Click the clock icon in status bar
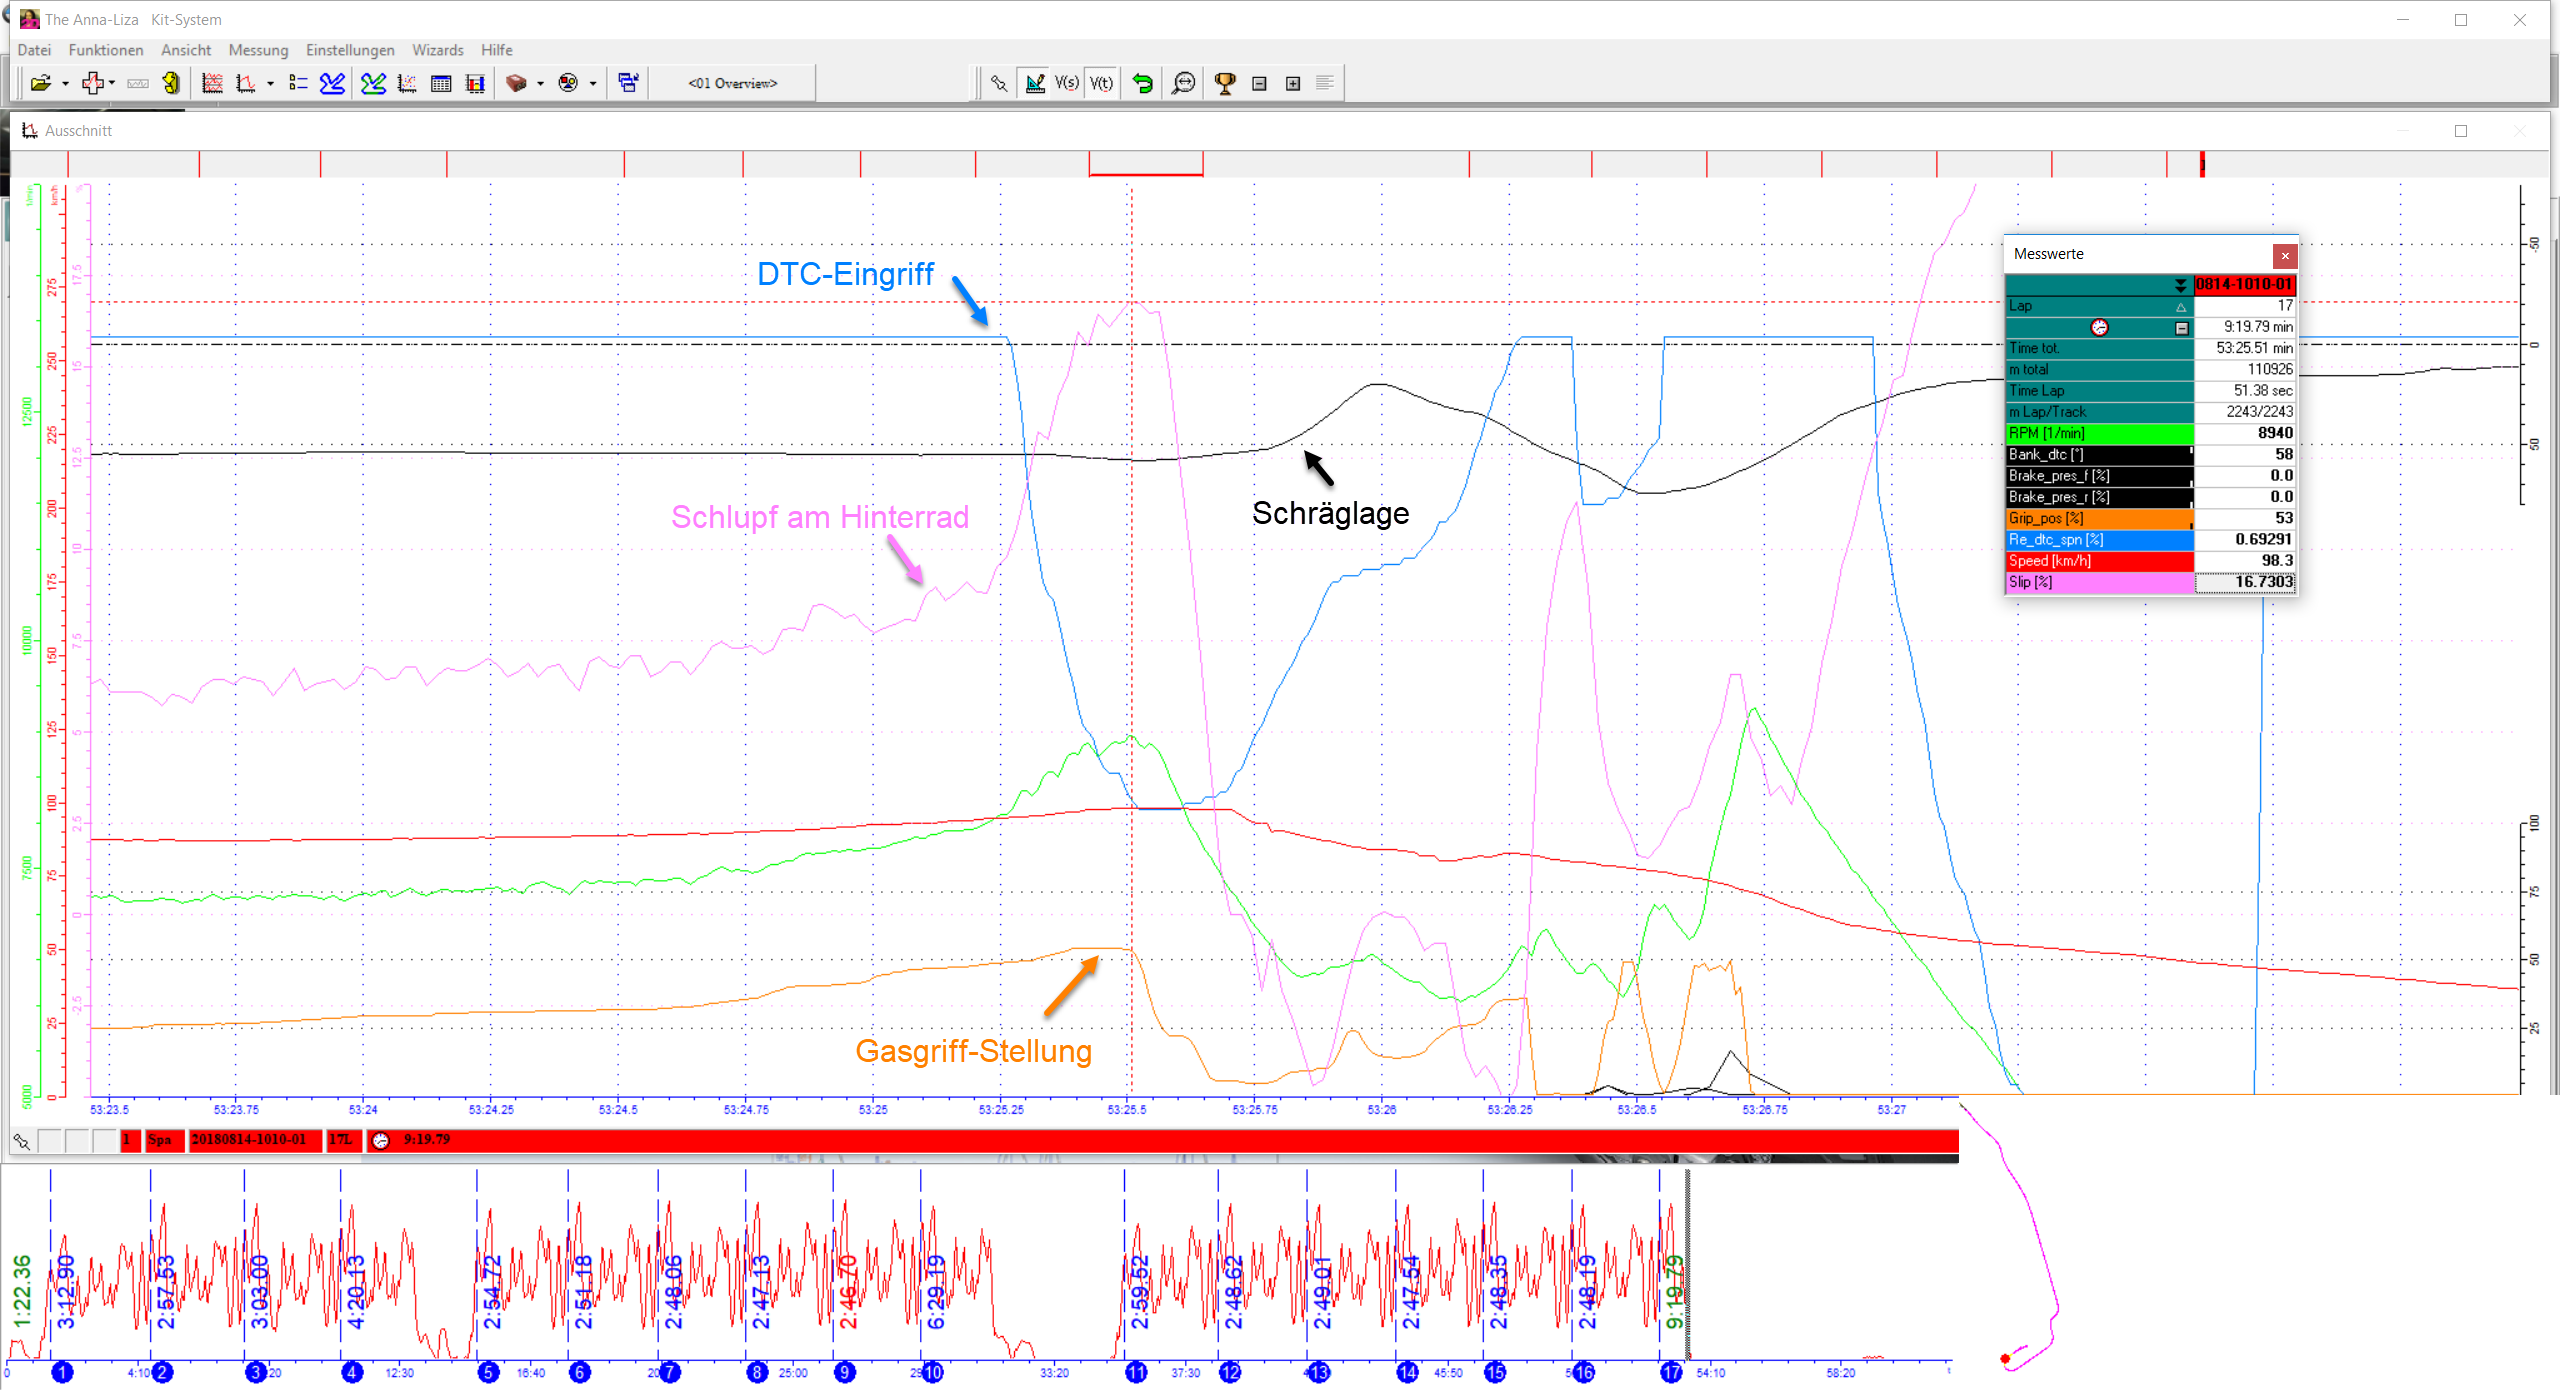2560x1390 pixels. coord(380,1140)
